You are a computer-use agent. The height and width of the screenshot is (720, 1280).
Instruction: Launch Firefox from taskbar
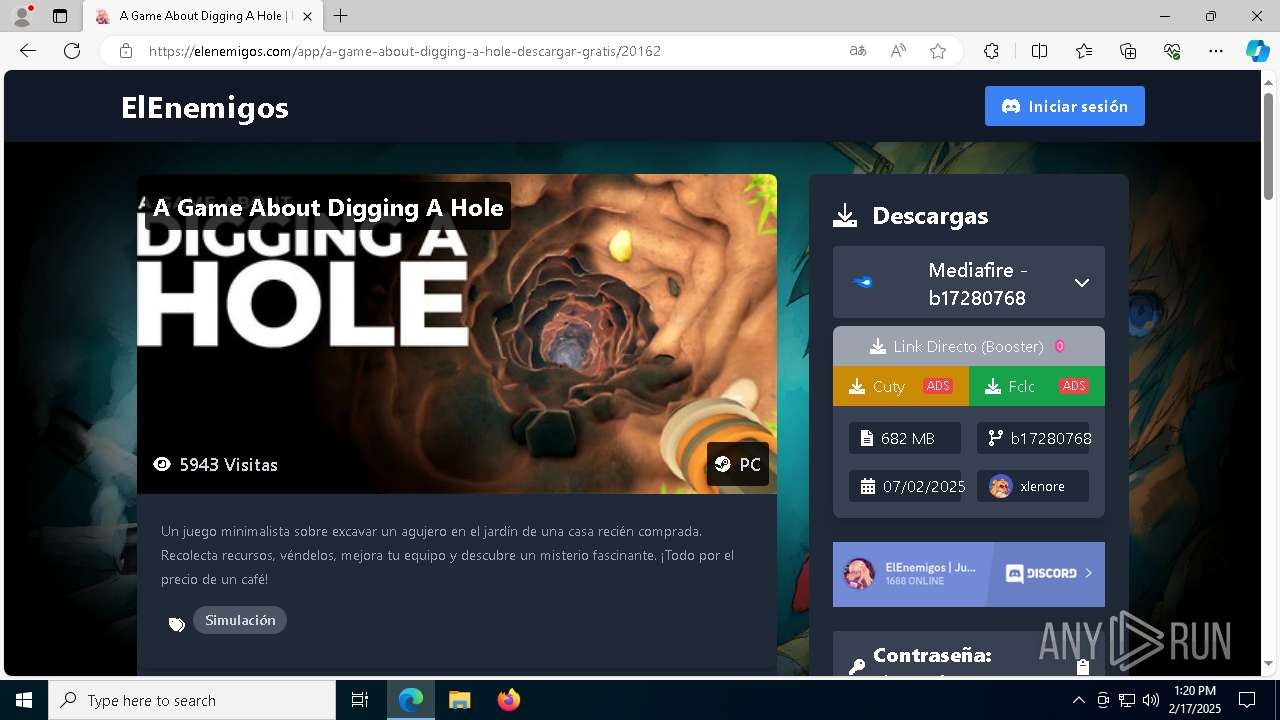(x=508, y=700)
